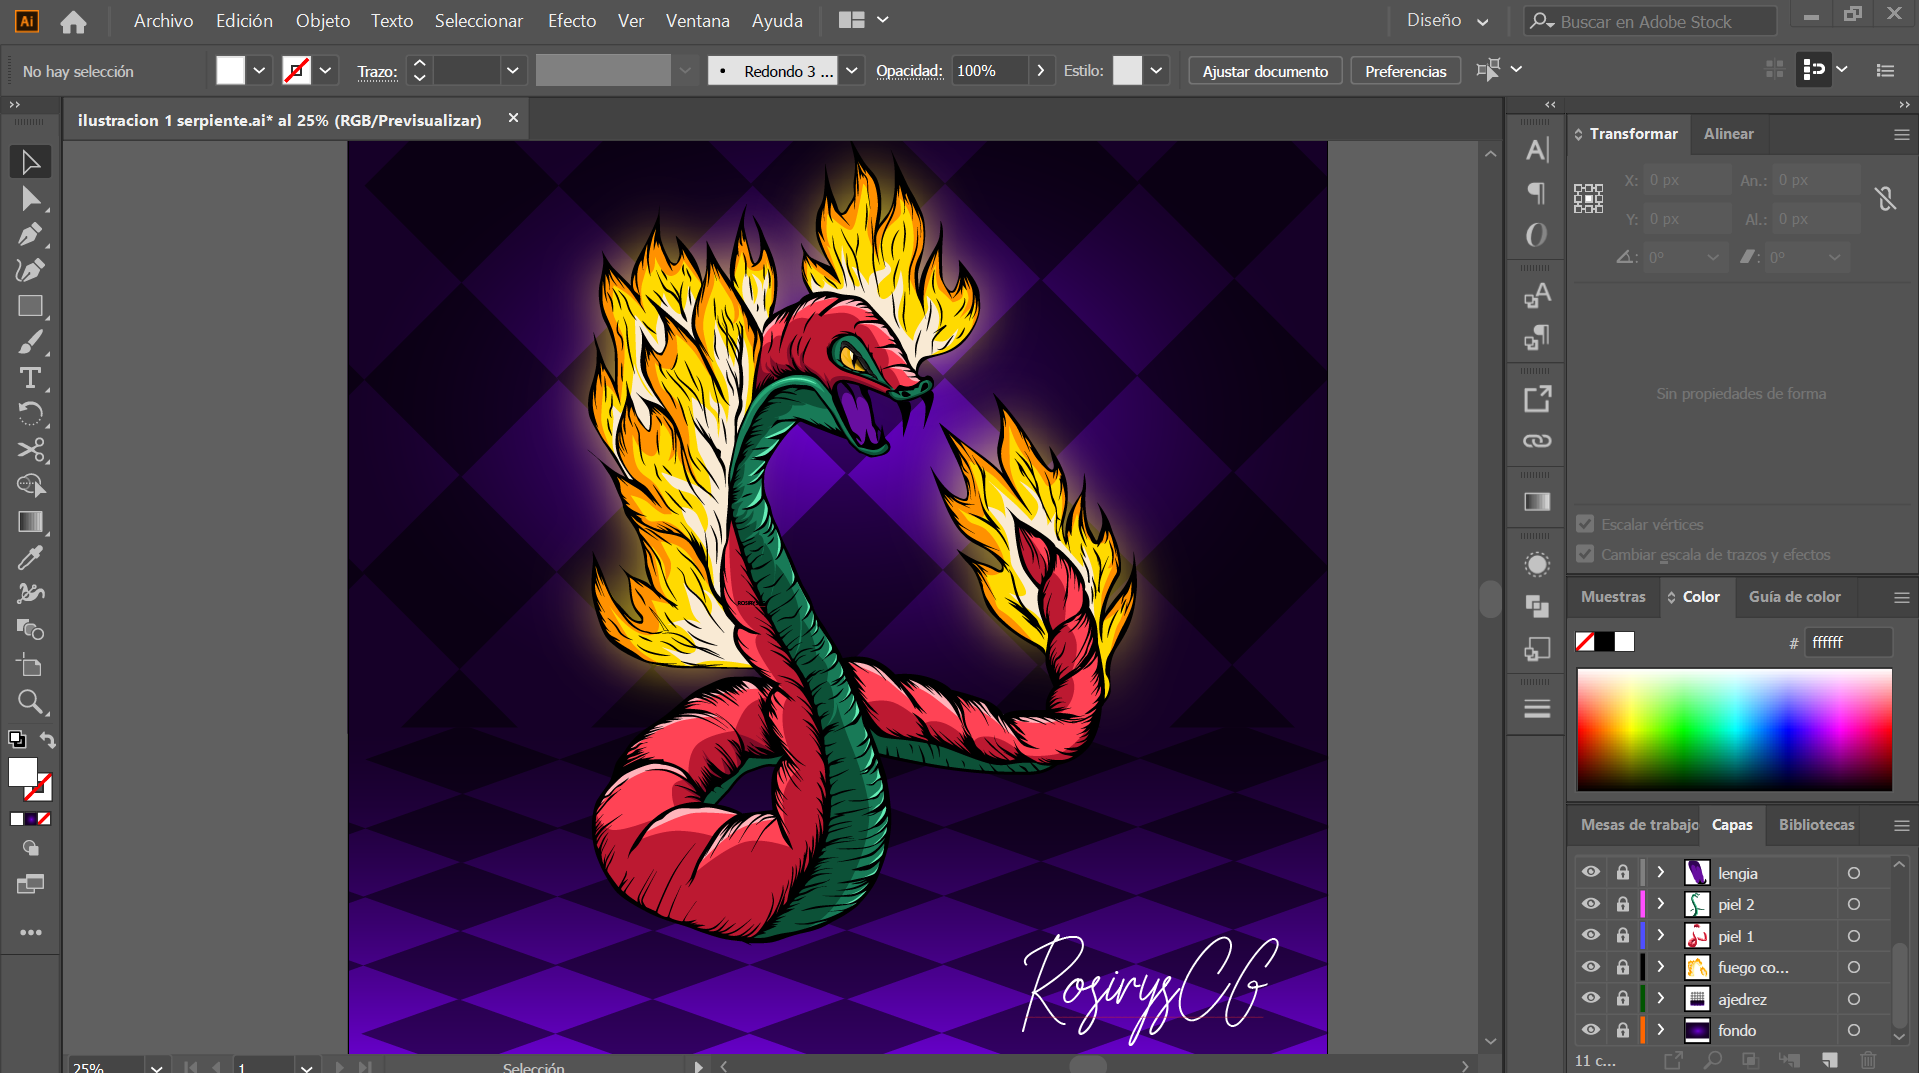Close the ilustracion 1 serpiente.ai tab
The width and height of the screenshot is (1919, 1073).
513,118
